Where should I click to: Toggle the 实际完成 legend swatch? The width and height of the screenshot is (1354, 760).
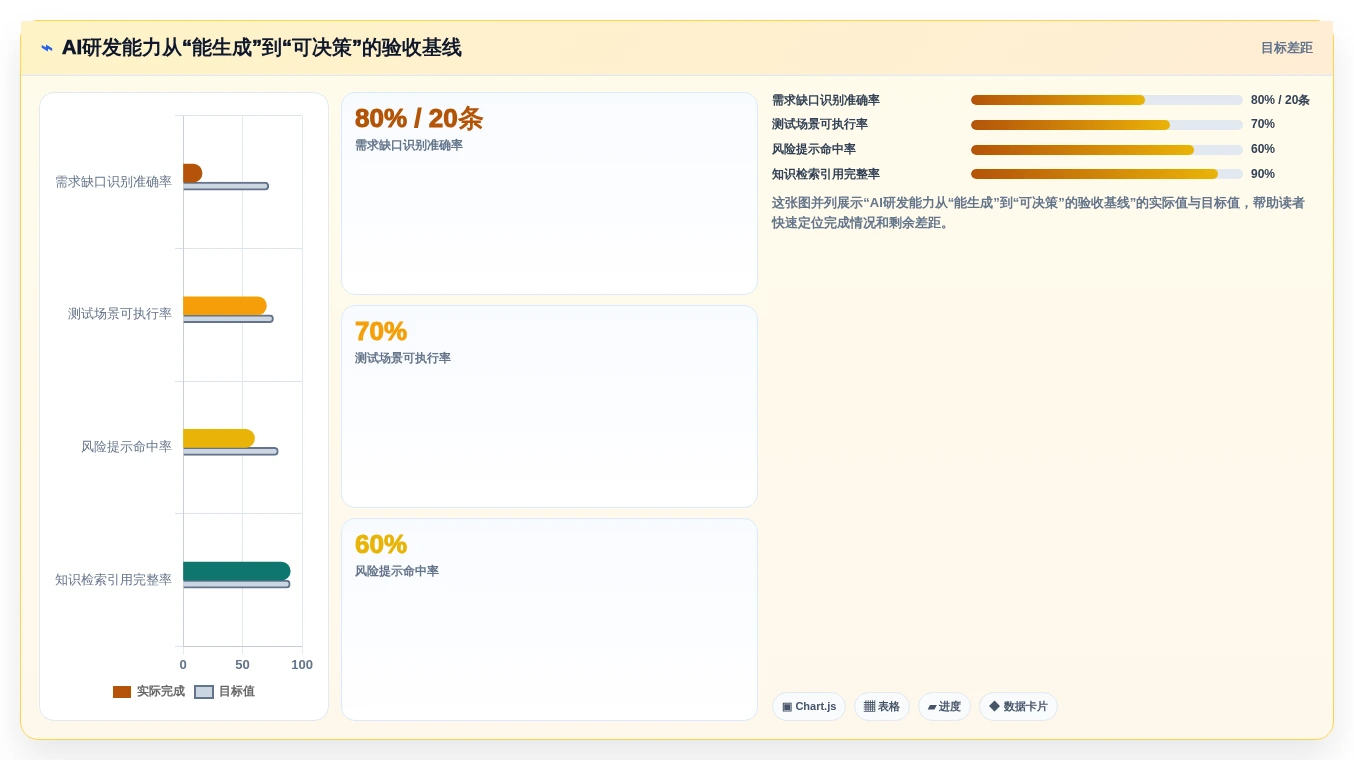(122, 692)
